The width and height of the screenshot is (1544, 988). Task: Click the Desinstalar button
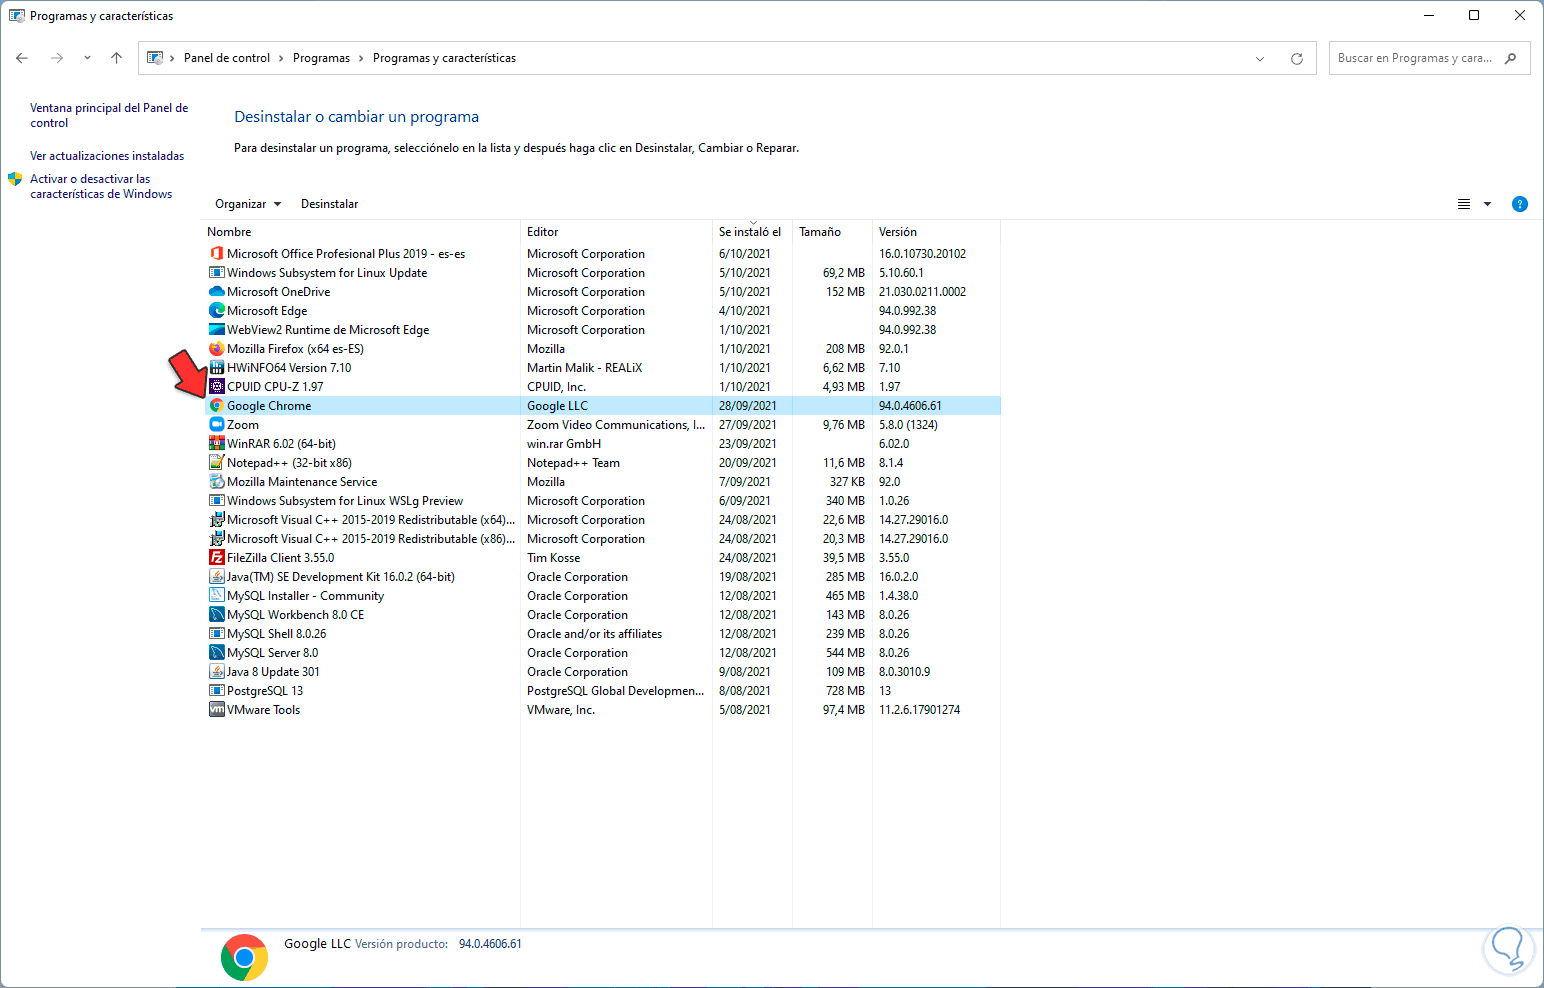(329, 204)
